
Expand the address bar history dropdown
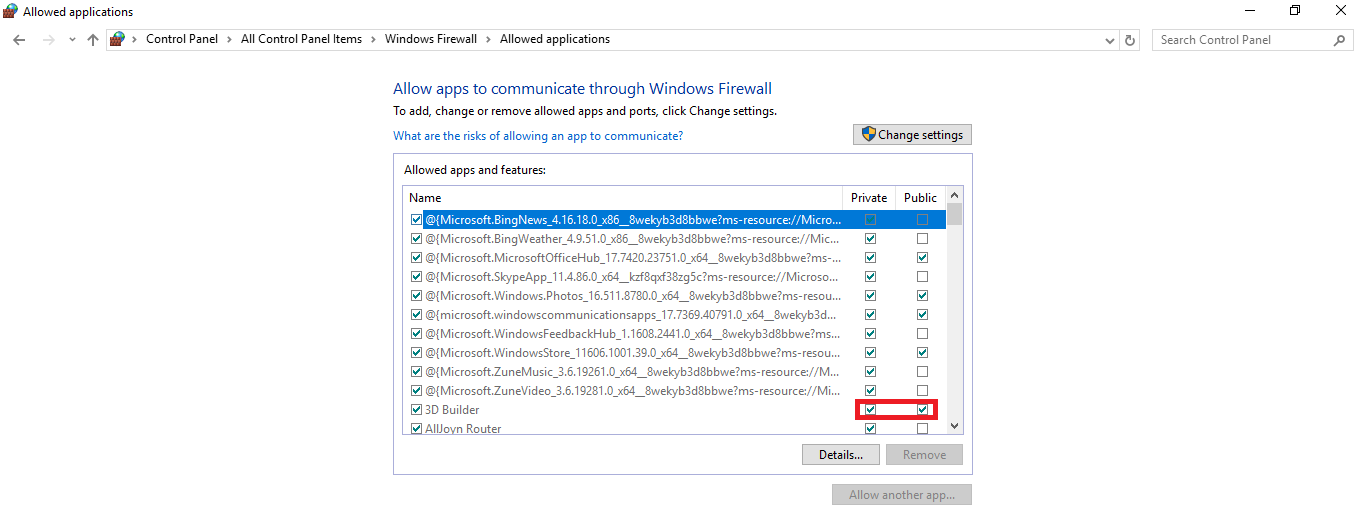(x=1110, y=40)
